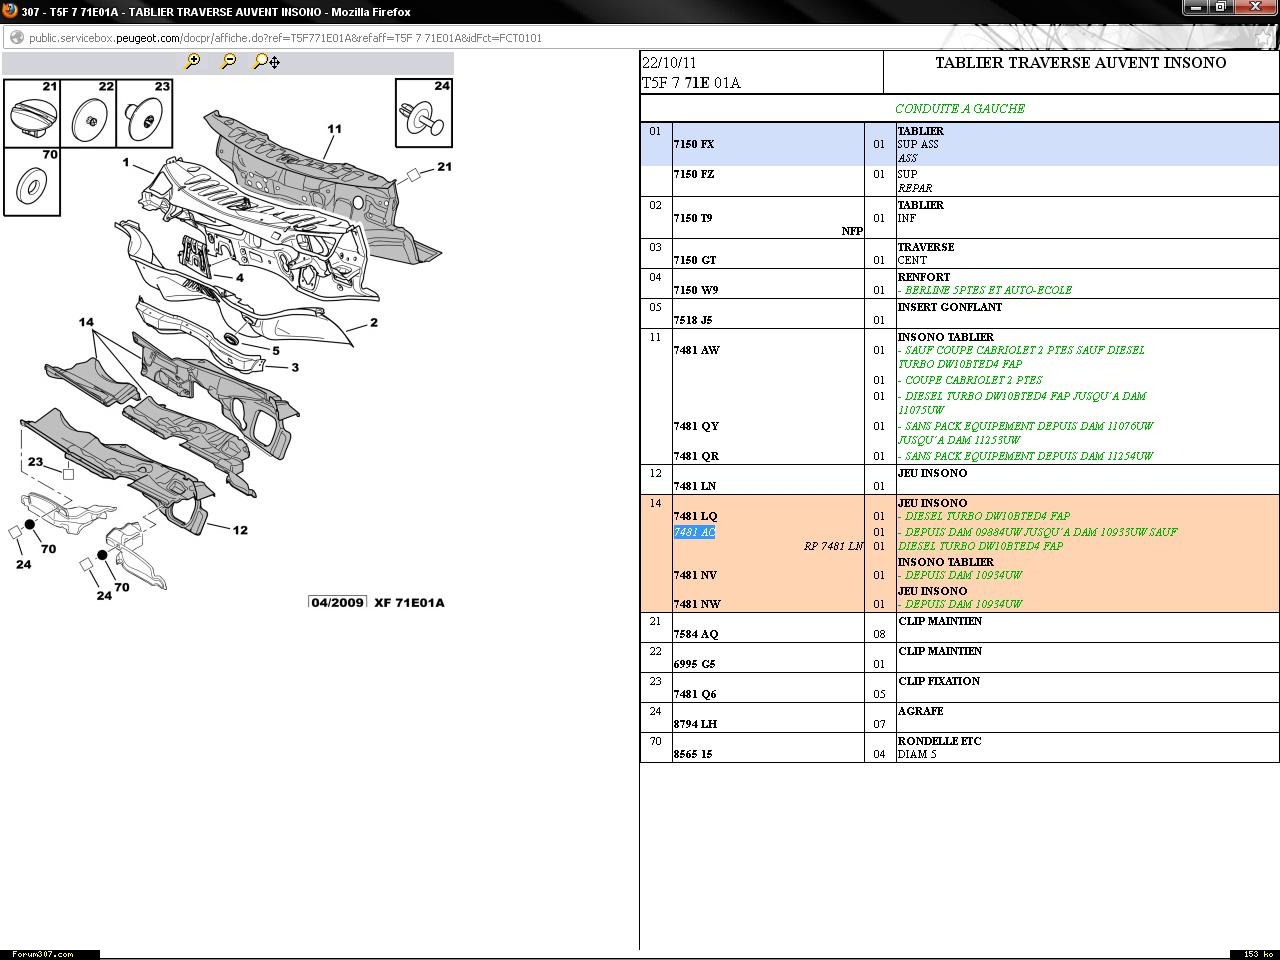
Task: Click INSERT GONFLANT description
Action: [949, 307]
